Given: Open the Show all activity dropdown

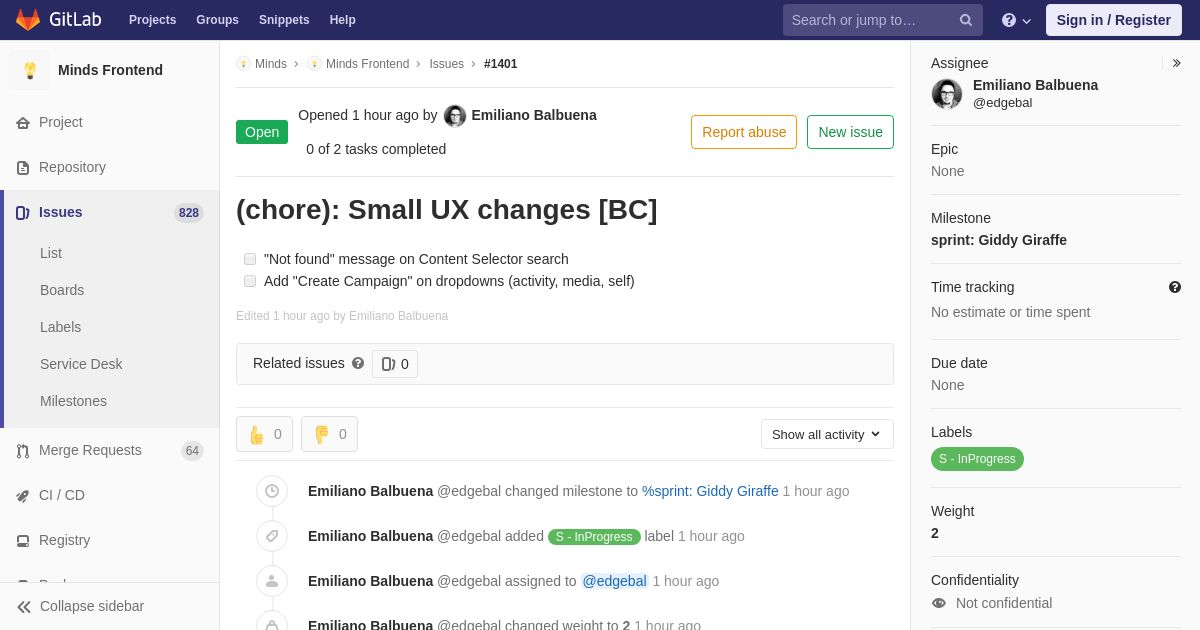Looking at the screenshot, I should 827,434.
